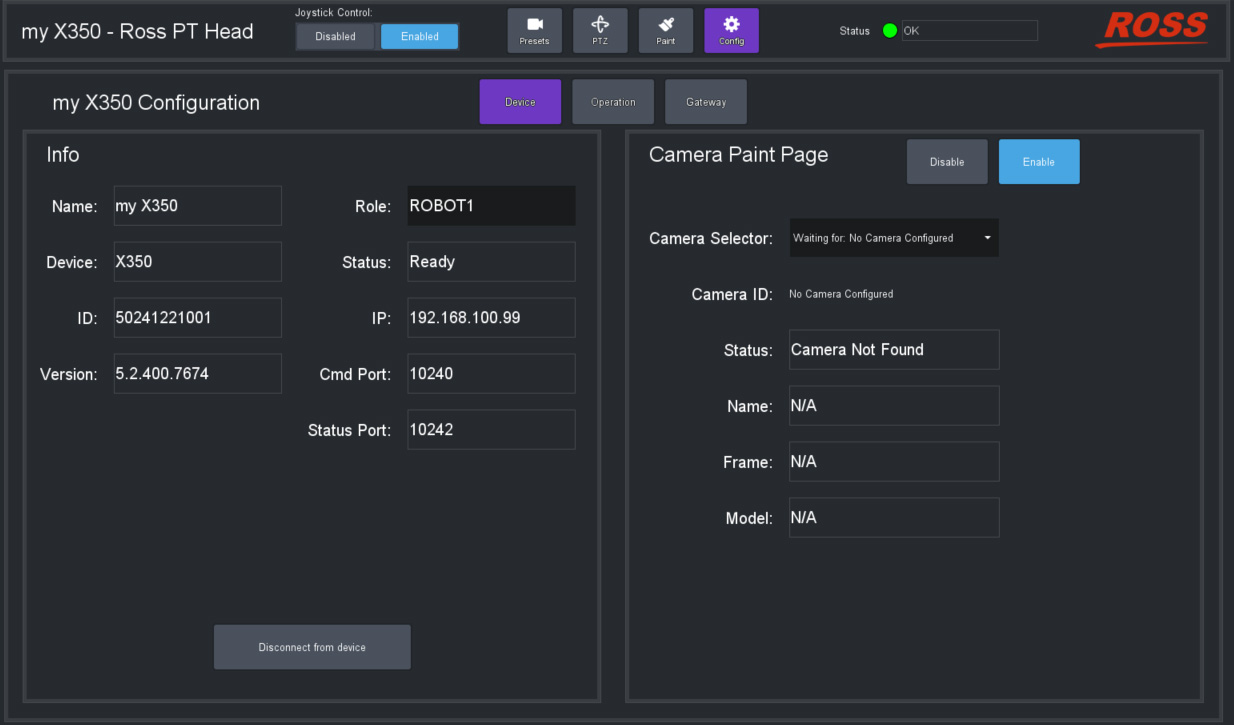
Task: Click the Name field showing my X350
Action: 197,206
